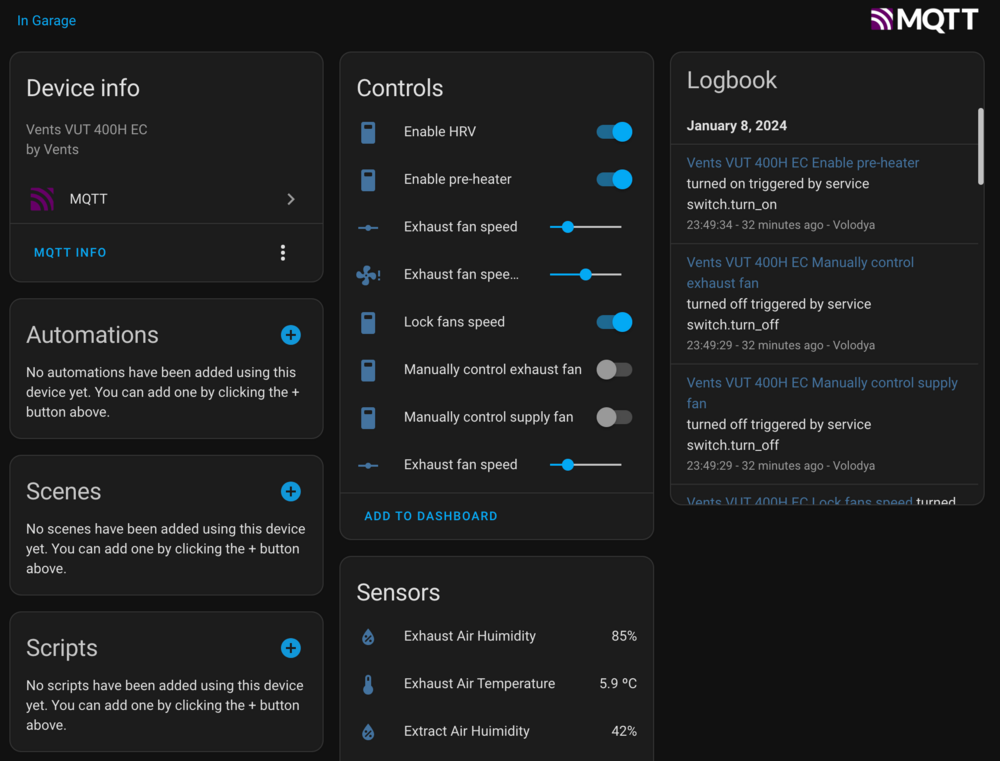The height and width of the screenshot is (761, 1000).
Task: Add a new scene with the plus button
Action: click(x=290, y=492)
